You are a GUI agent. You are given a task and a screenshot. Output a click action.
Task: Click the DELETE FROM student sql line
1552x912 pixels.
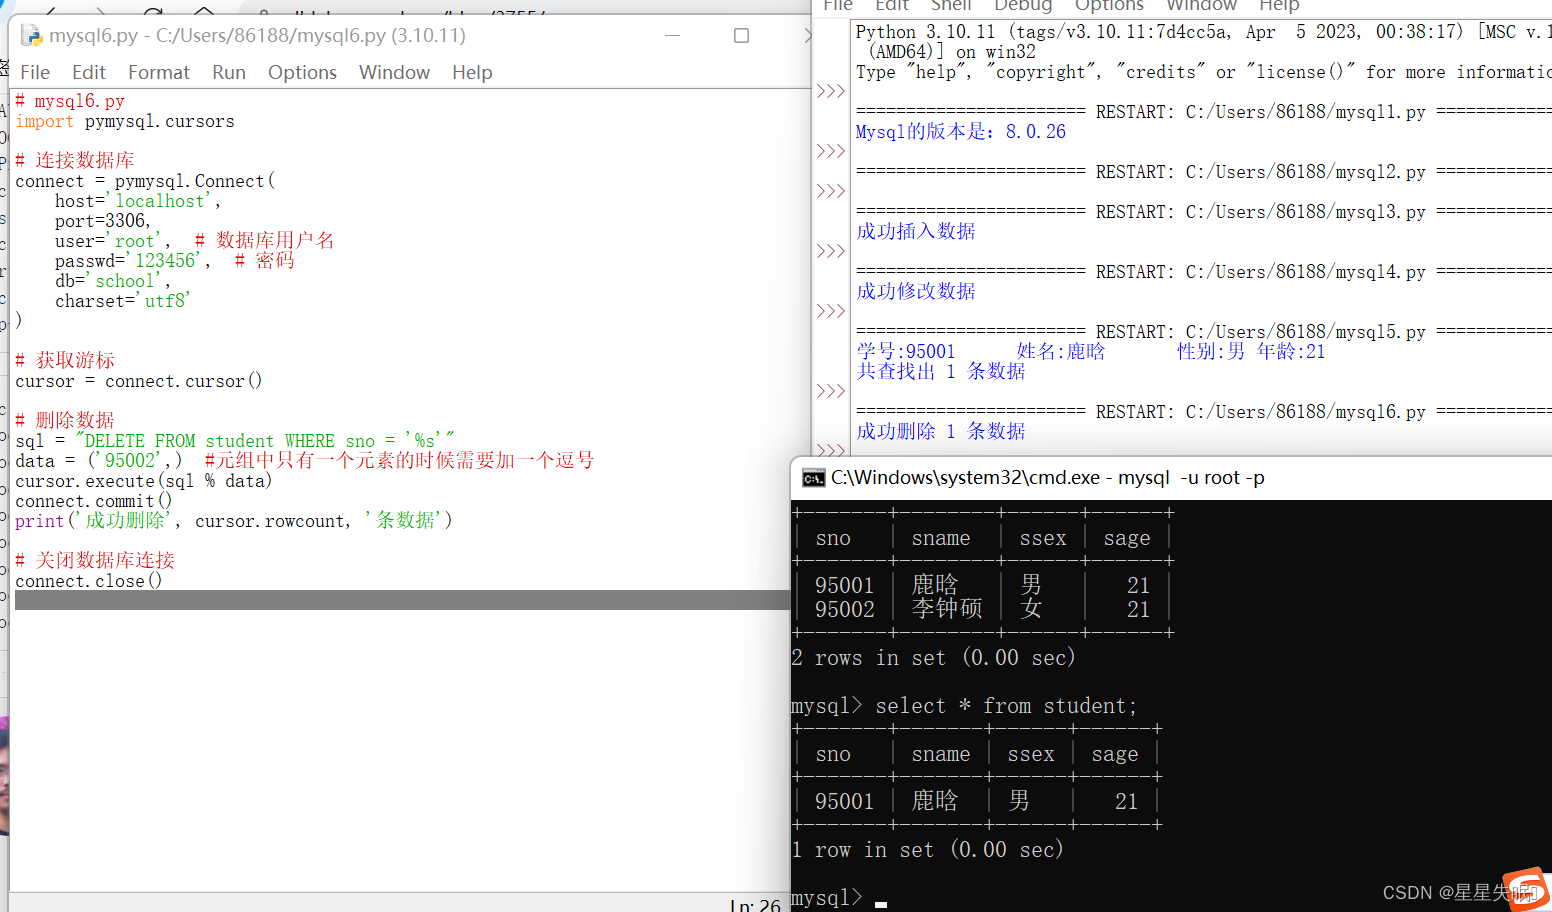tap(235, 441)
